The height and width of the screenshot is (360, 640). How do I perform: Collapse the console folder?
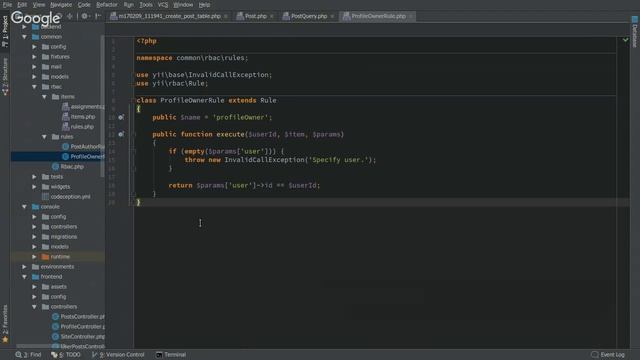tap(24, 207)
